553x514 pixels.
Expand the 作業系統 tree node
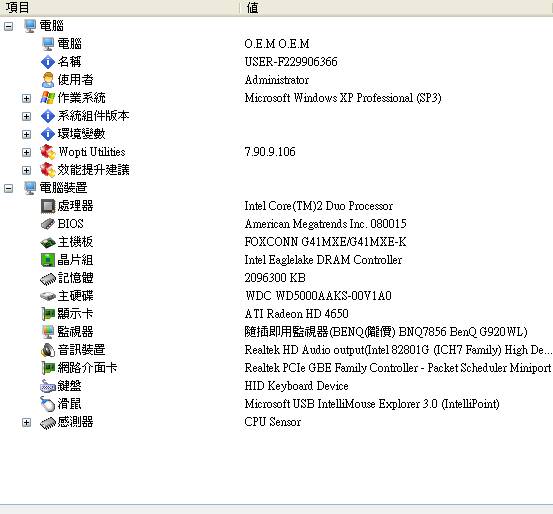(x=26, y=98)
